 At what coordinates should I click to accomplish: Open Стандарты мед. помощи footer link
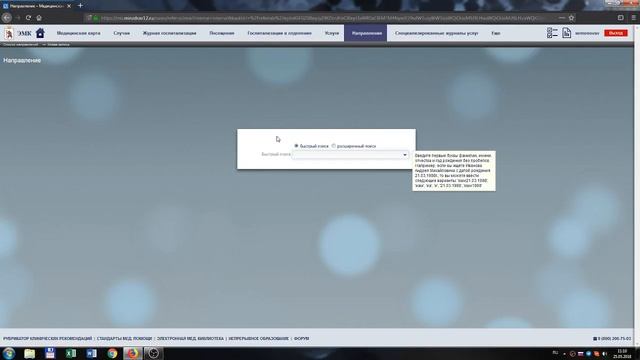(124, 338)
